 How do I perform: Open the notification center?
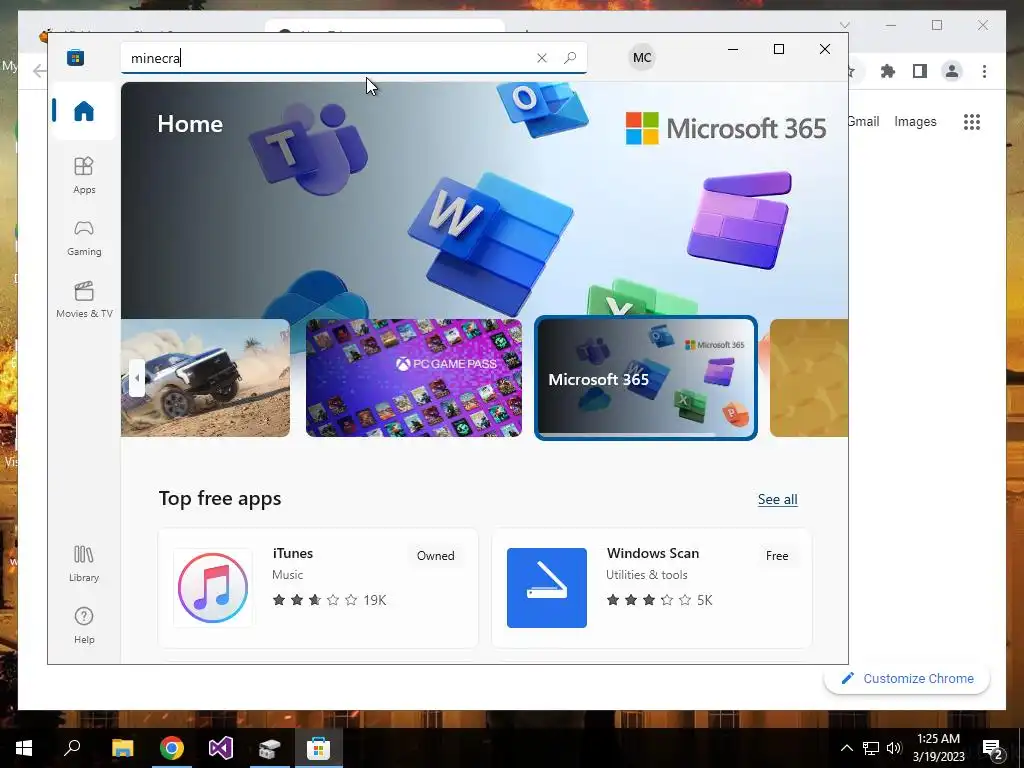(993, 748)
